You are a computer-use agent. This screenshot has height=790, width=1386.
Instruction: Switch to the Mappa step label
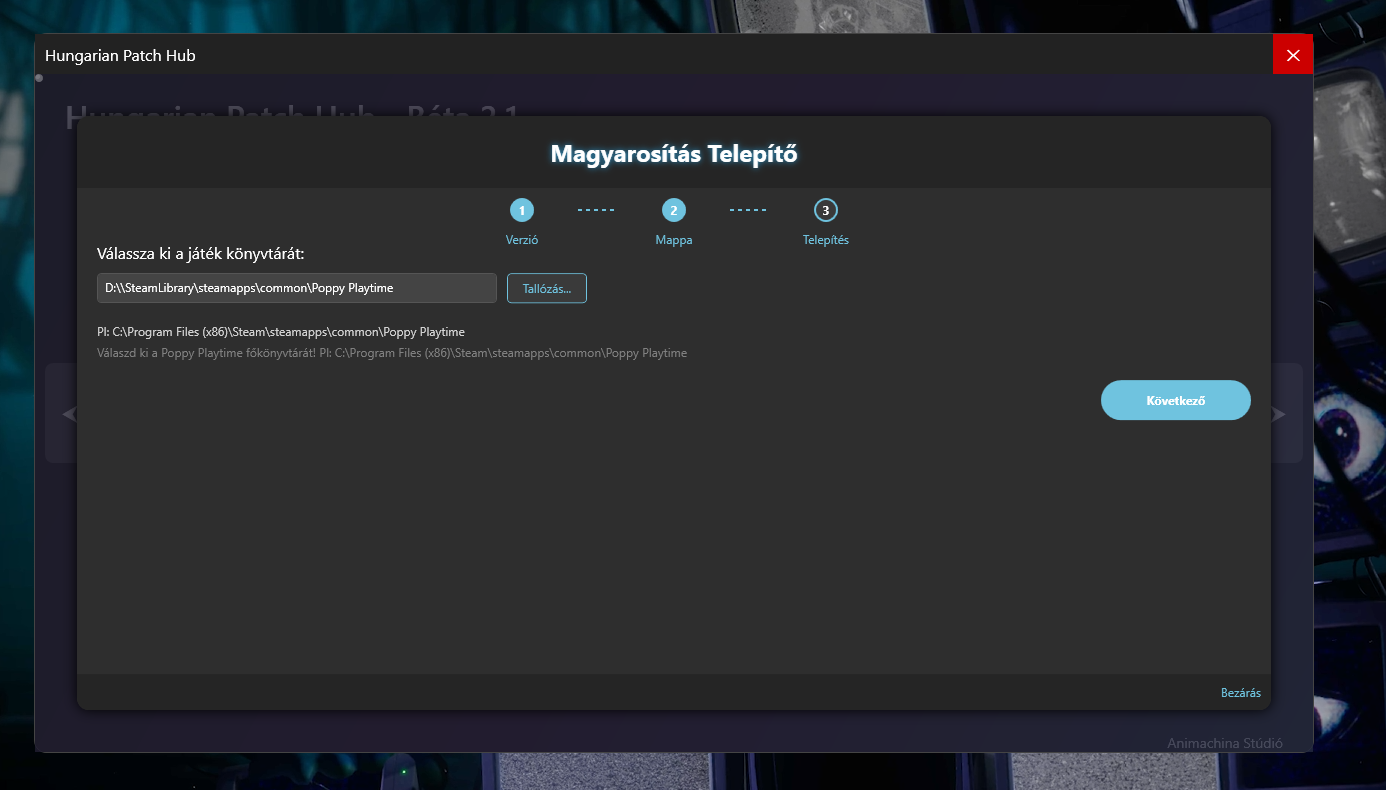coord(674,240)
